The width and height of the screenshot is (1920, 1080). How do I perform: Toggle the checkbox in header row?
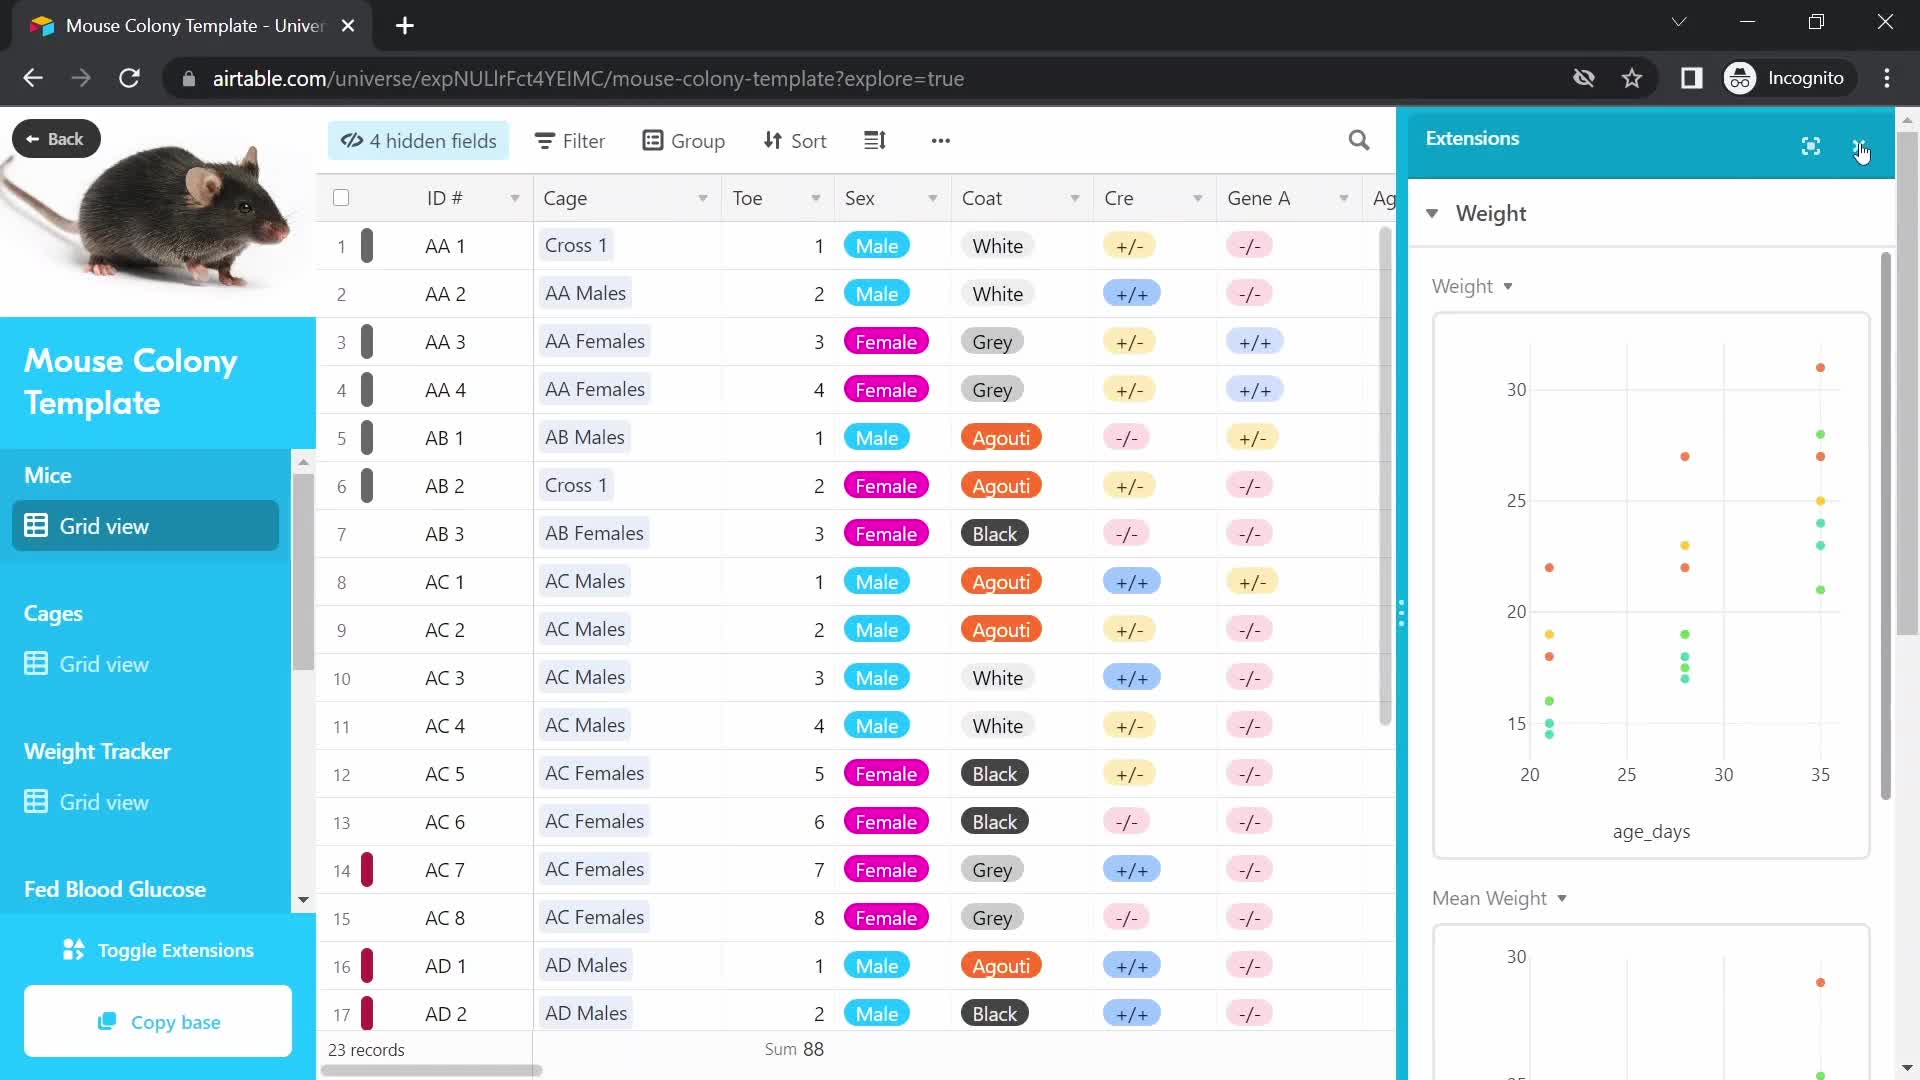[342, 196]
